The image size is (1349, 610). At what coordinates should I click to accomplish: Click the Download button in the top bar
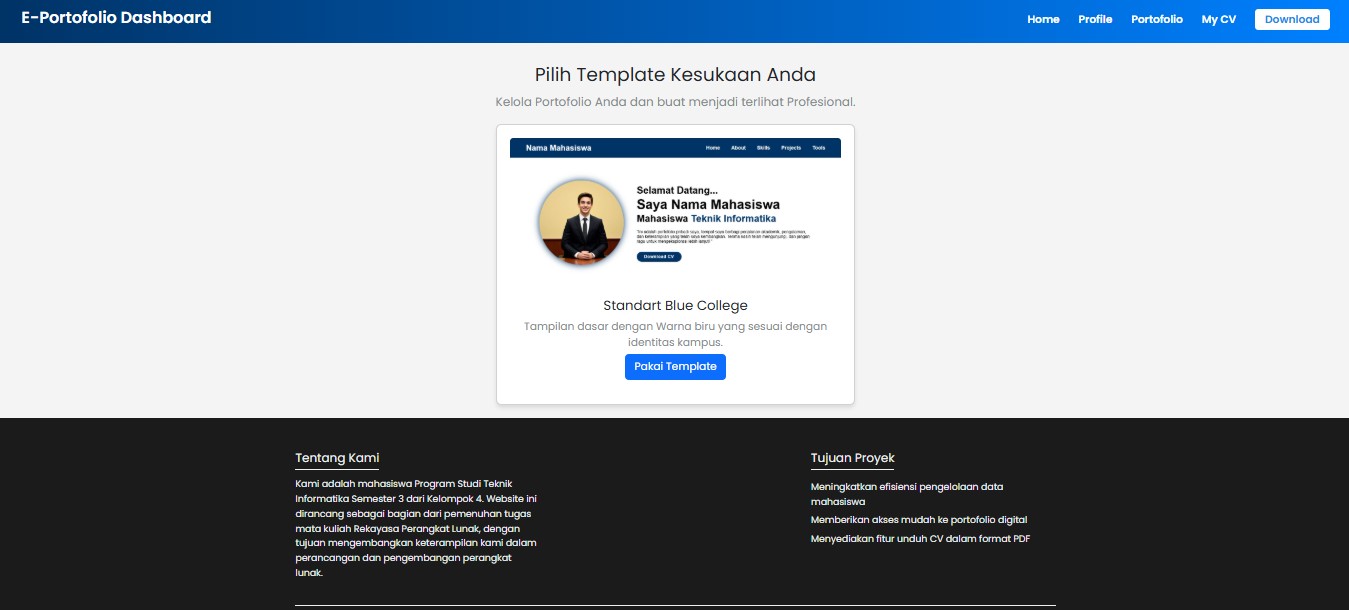pos(1291,19)
